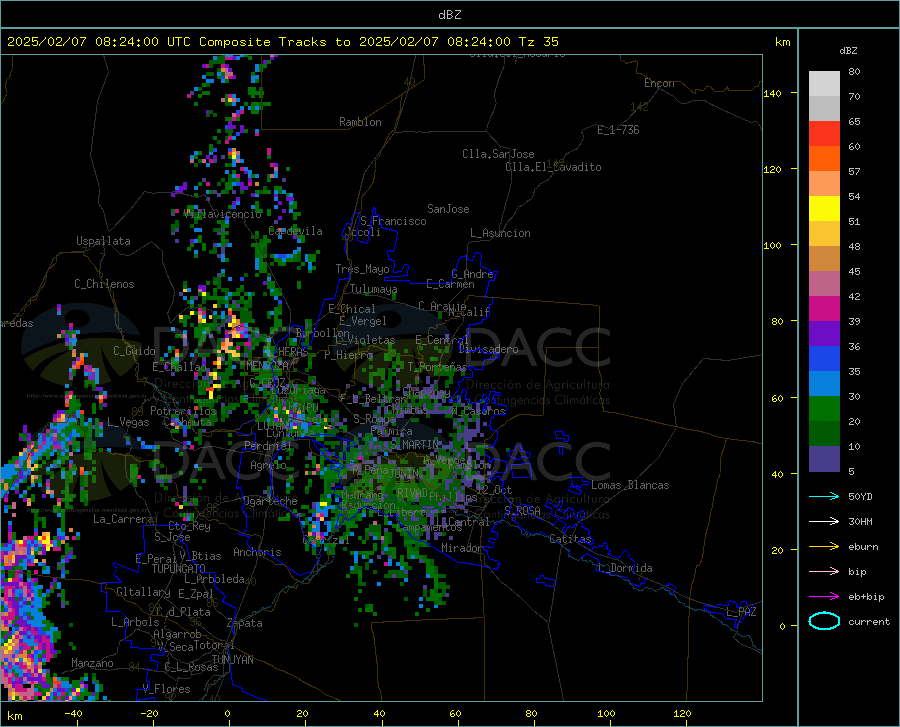This screenshot has width=900, height=727.
Task: Click the bright green 30 dBZ color swatch
Action: pyautogui.click(x=824, y=409)
